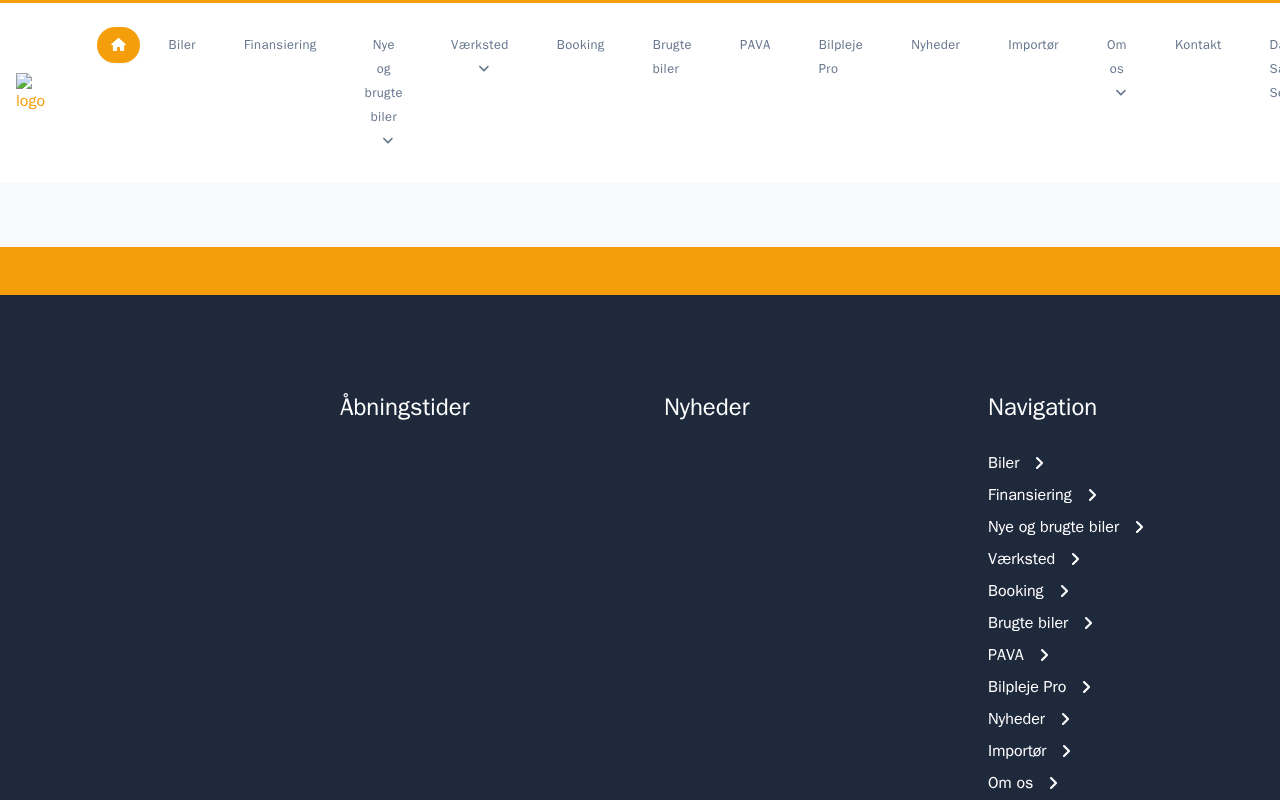This screenshot has width=1280, height=800.
Task: Click the arrow icon beside footer Værksted
Action: tap(1075, 559)
